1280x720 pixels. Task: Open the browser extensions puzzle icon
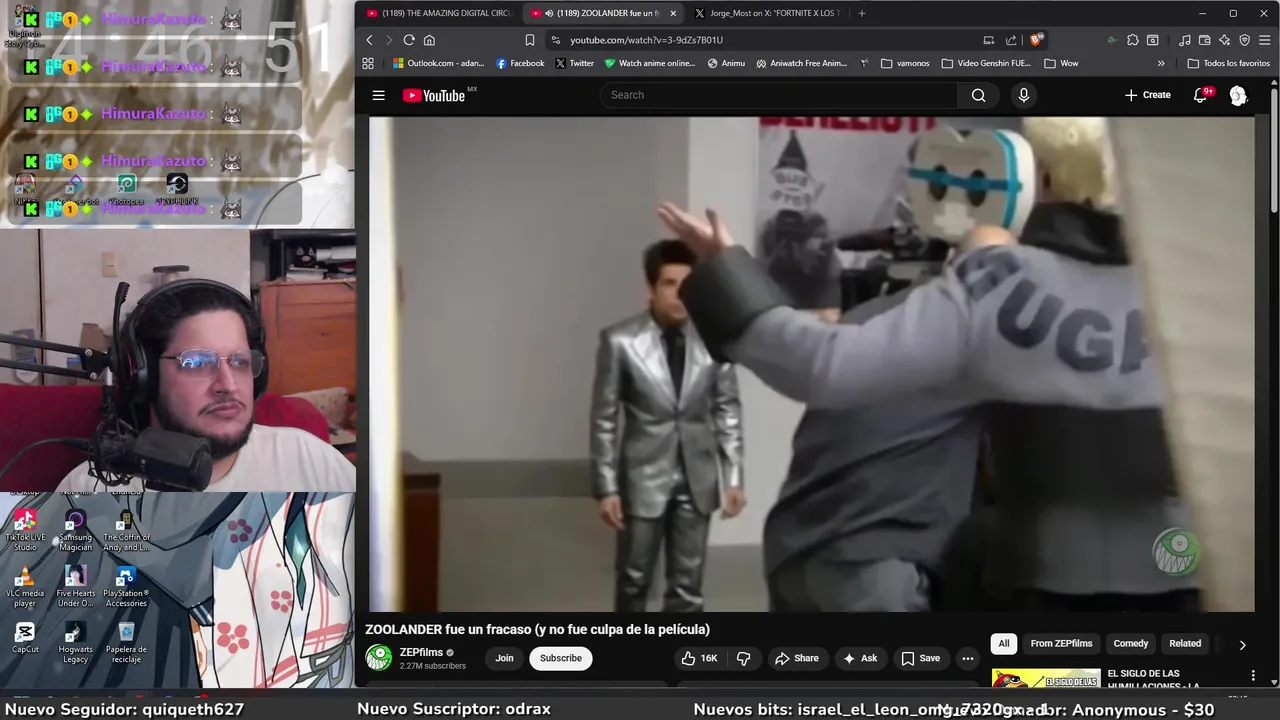pos(1132,40)
